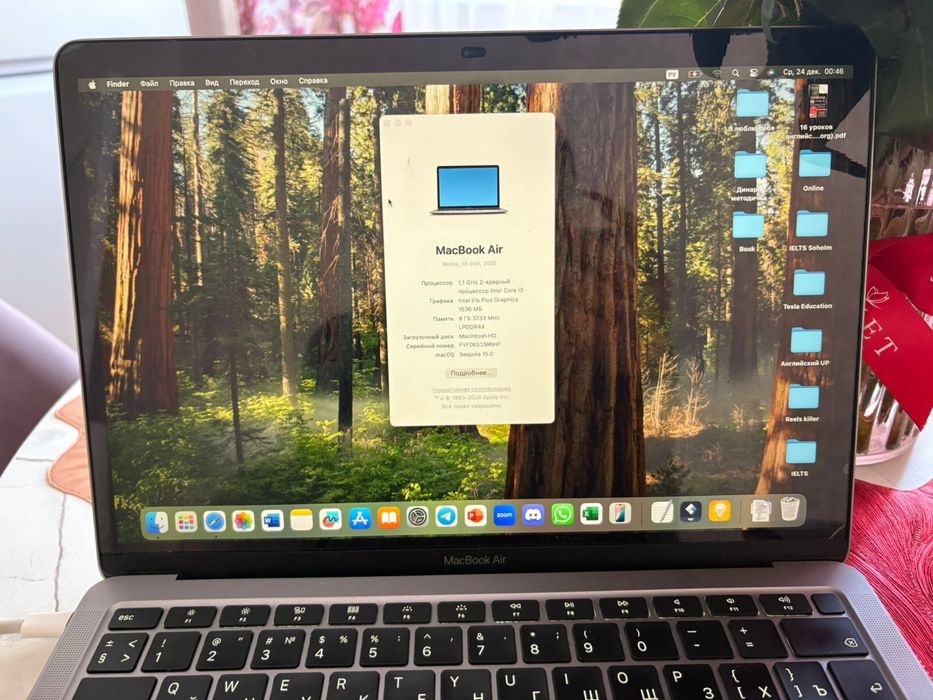The image size is (933, 700).
Task: Launch Microsoft Word from the dock
Action: (x=272, y=521)
